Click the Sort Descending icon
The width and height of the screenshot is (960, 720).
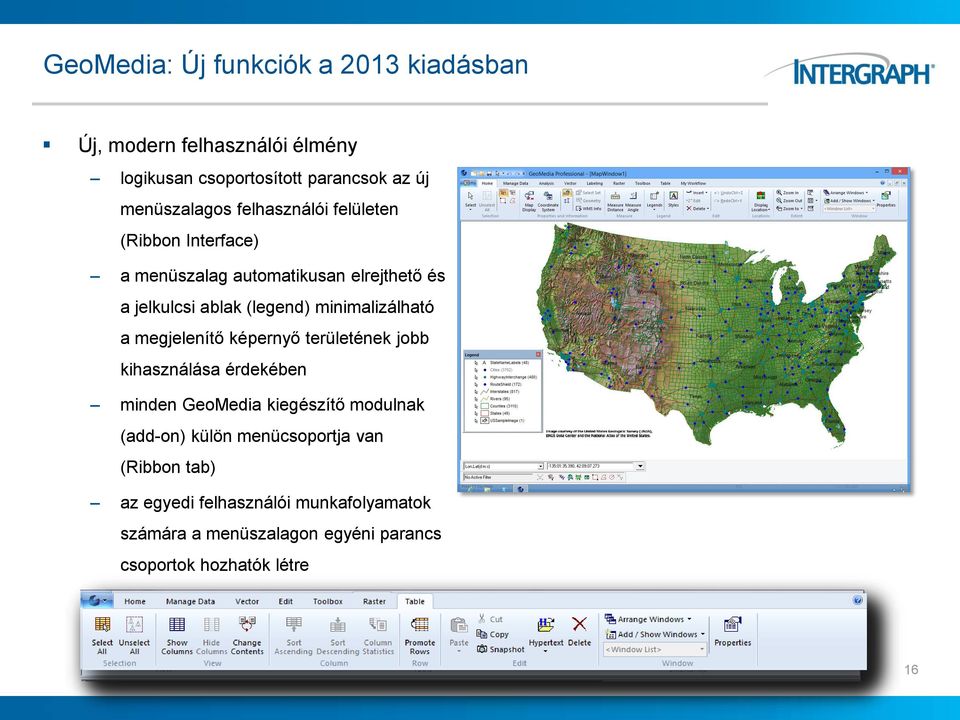(x=337, y=624)
